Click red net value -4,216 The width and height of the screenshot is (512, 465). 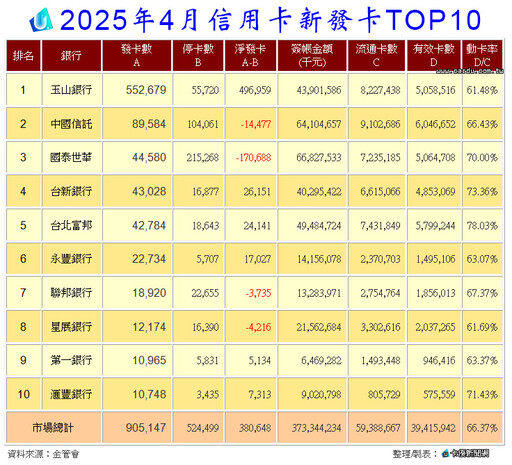tap(258, 327)
